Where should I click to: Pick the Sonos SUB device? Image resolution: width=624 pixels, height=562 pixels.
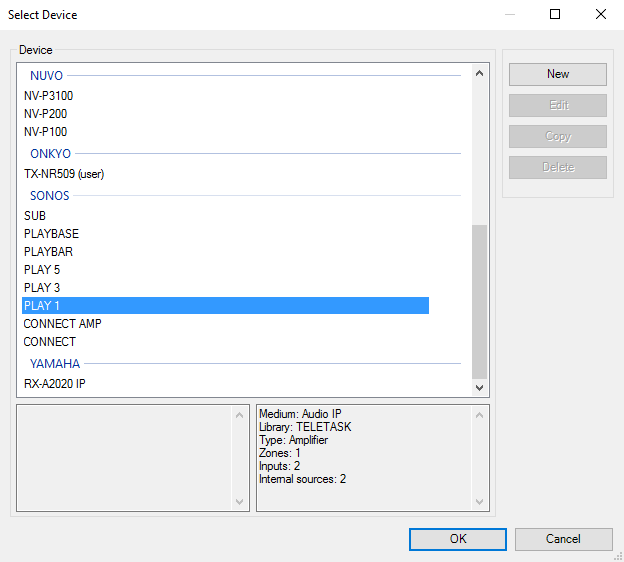click(35, 216)
